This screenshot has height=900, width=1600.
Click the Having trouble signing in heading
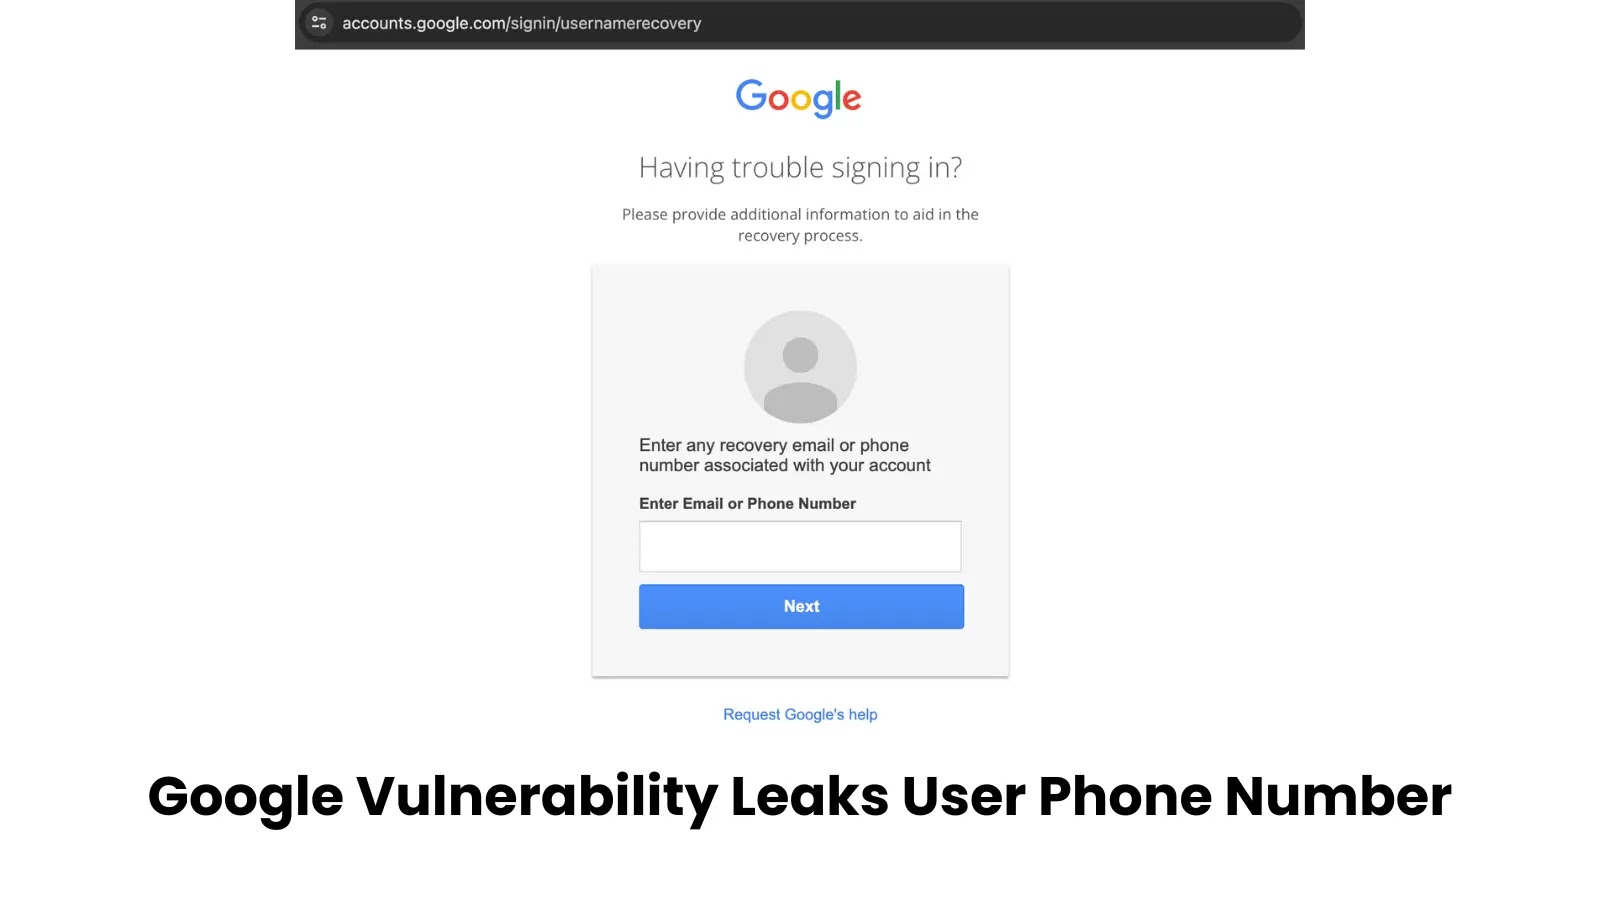[800, 166]
